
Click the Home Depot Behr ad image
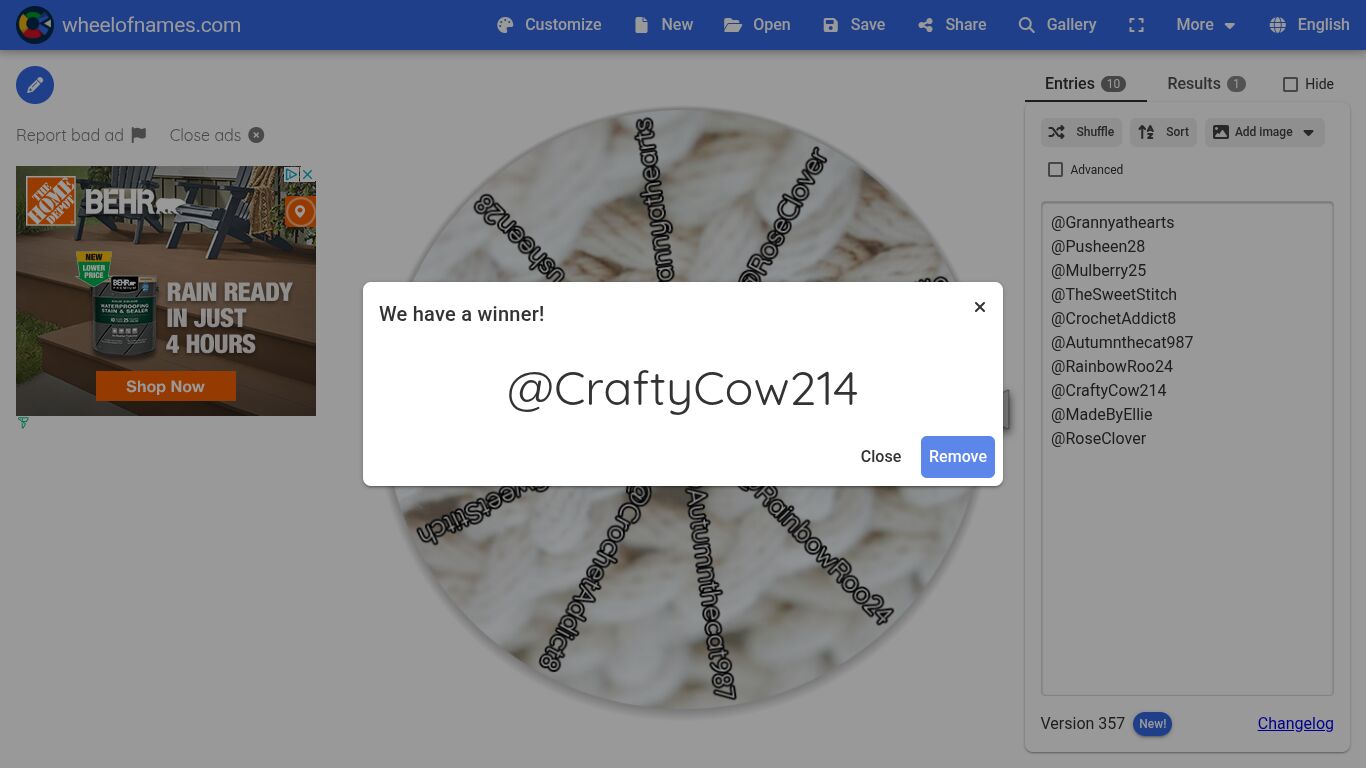(166, 291)
